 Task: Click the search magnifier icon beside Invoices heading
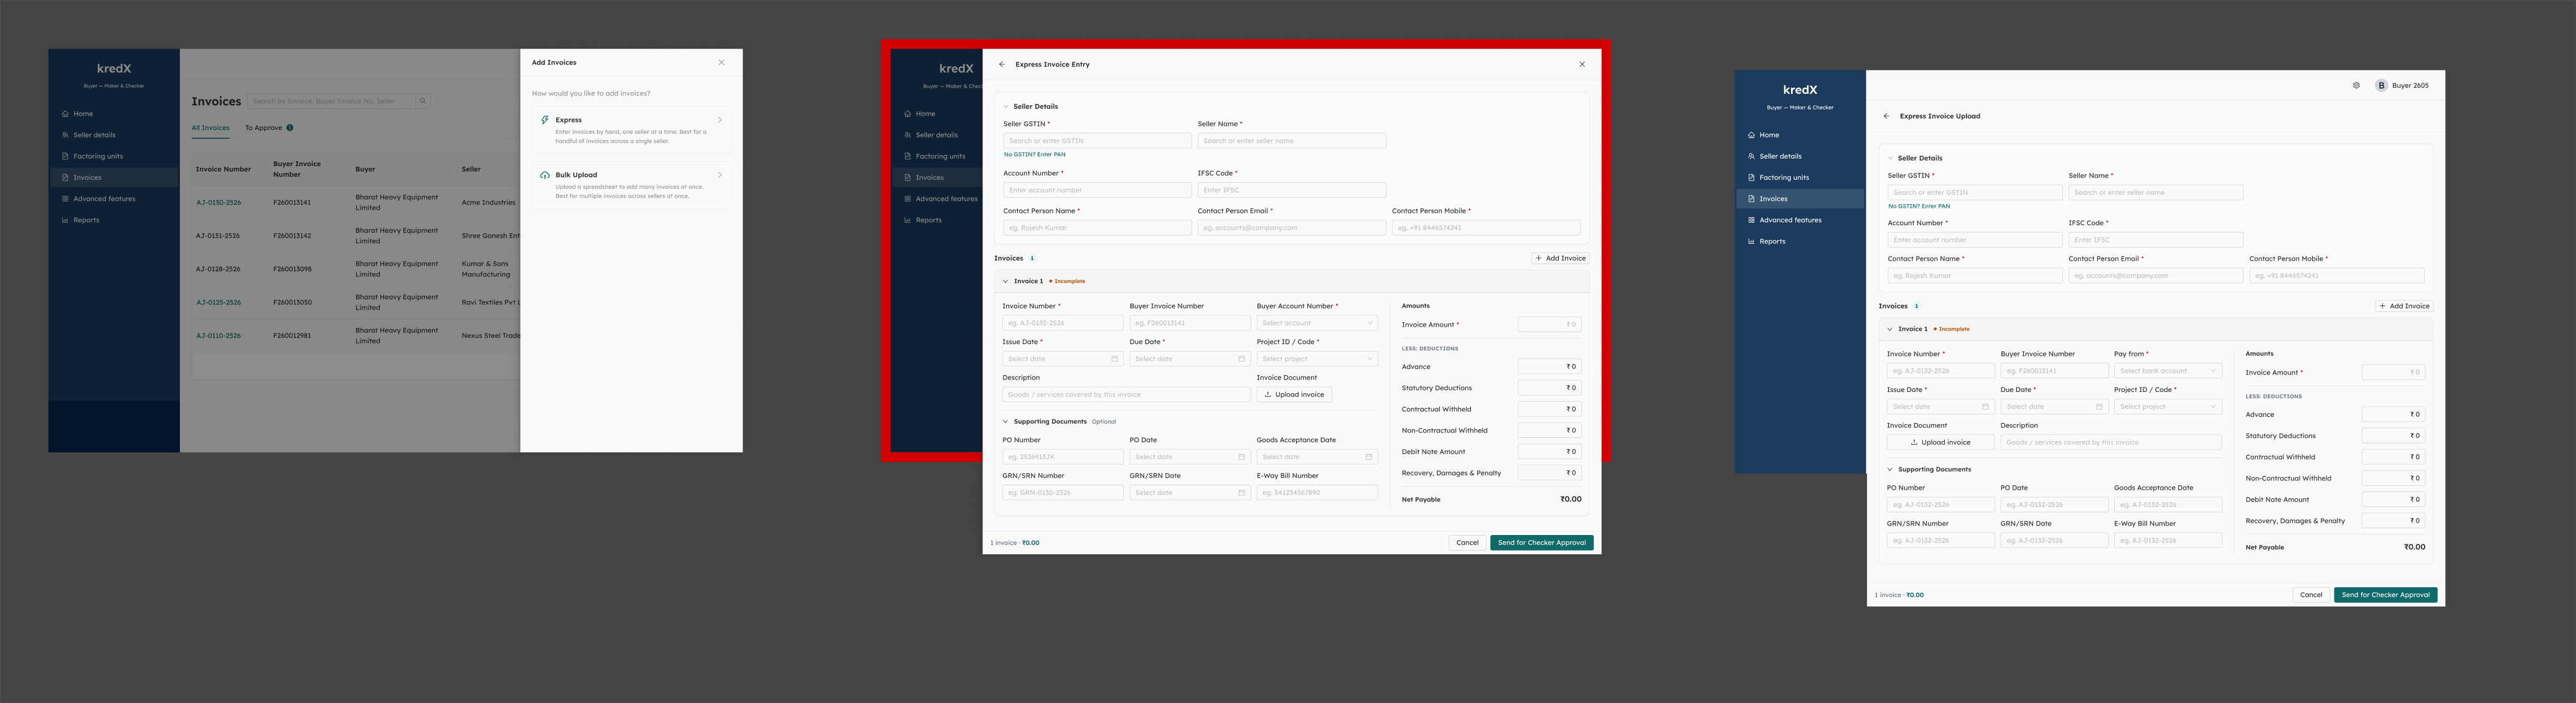tap(423, 101)
